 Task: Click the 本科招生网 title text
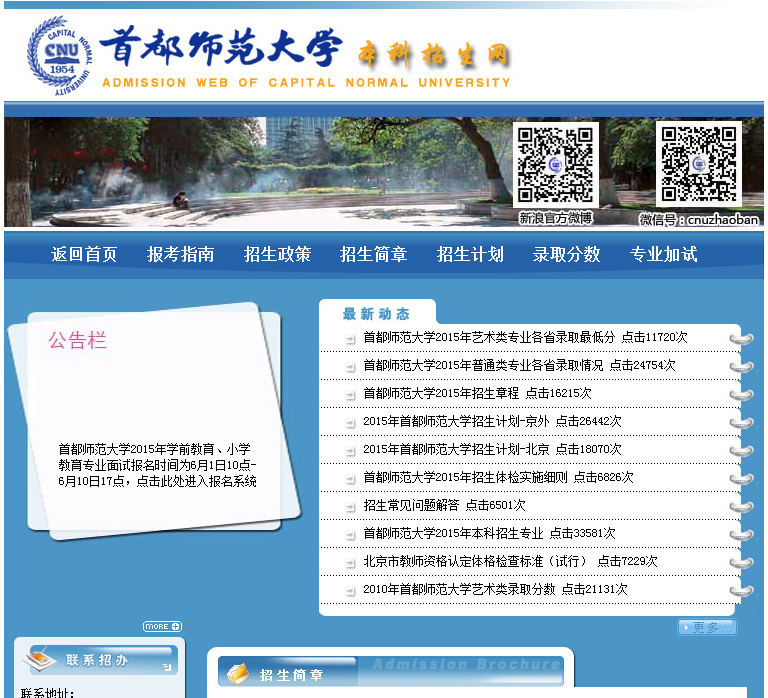tap(433, 54)
